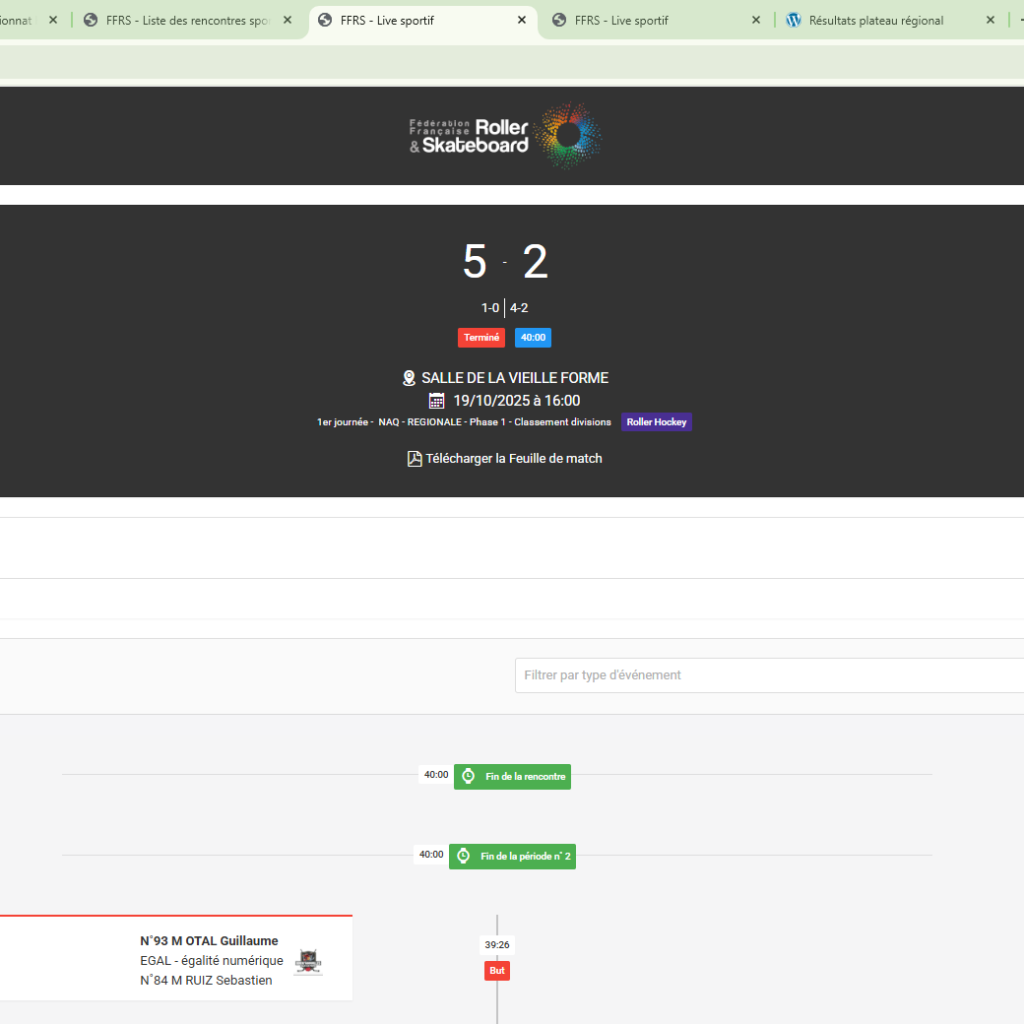Select the red But marker at 39:26
1024x1024 pixels.
[x=497, y=971]
